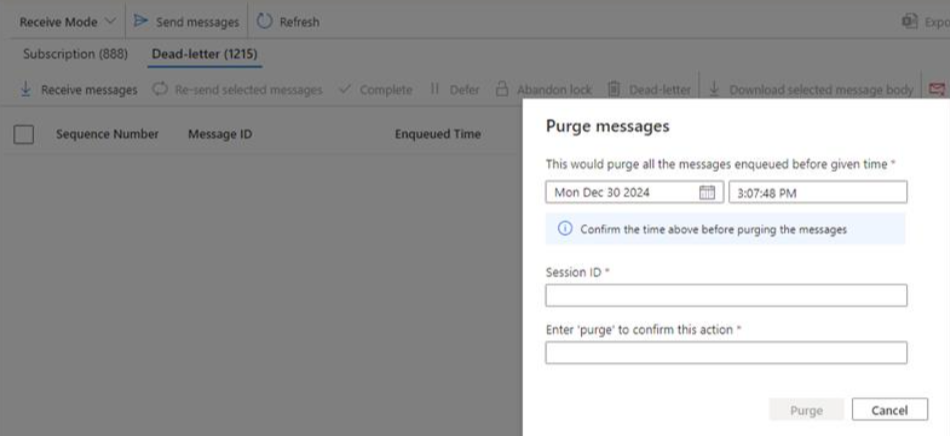The height and width of the screenshot is (436, 950).
Task: Focus the Session ID input field
Action: [x=726, y=295]
